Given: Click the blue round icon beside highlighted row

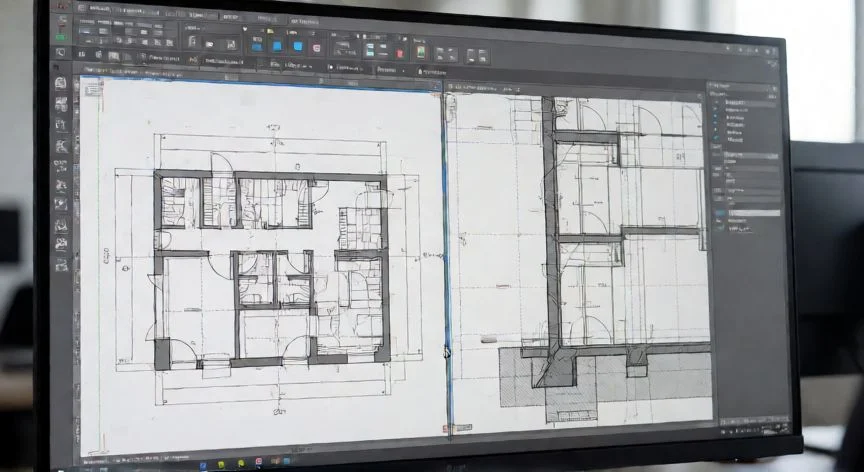Looking at the screenshot, I should 719,212.
